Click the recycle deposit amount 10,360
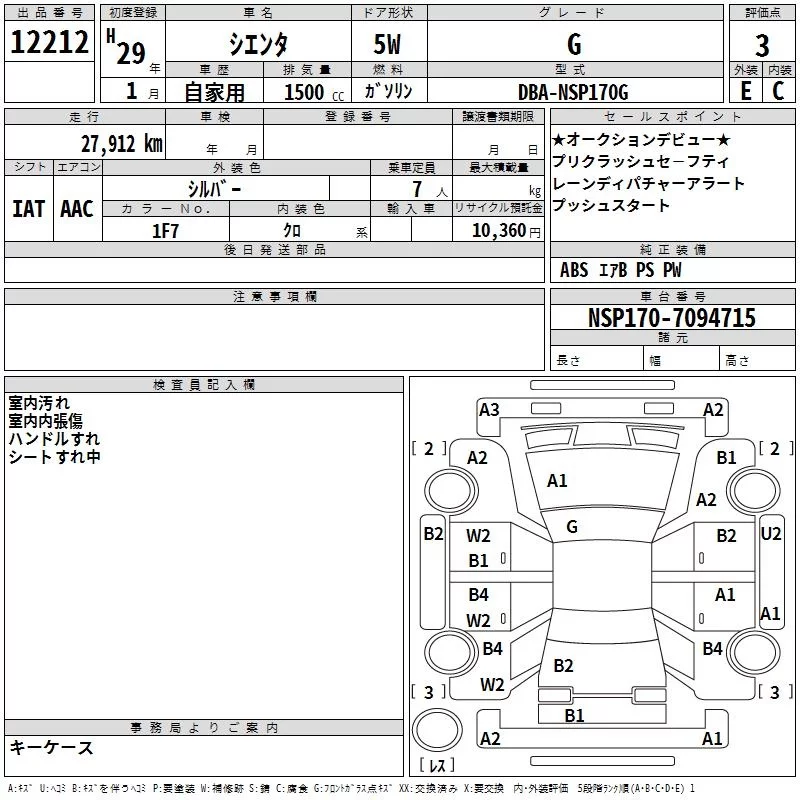Image resolution: width=800 pixels, height=800 pixels. pos(496,230)
